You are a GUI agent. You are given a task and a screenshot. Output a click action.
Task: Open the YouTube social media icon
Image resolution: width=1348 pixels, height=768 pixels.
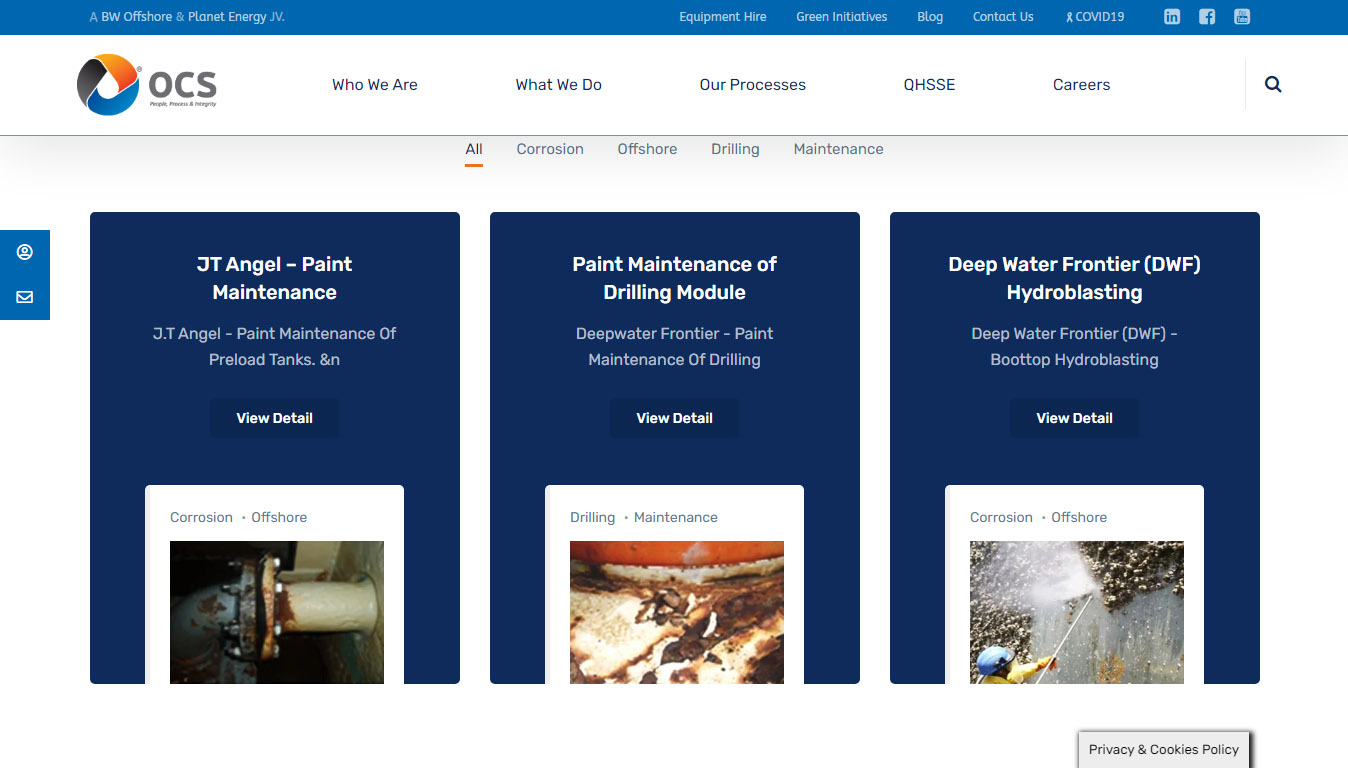click(1242, 16)
